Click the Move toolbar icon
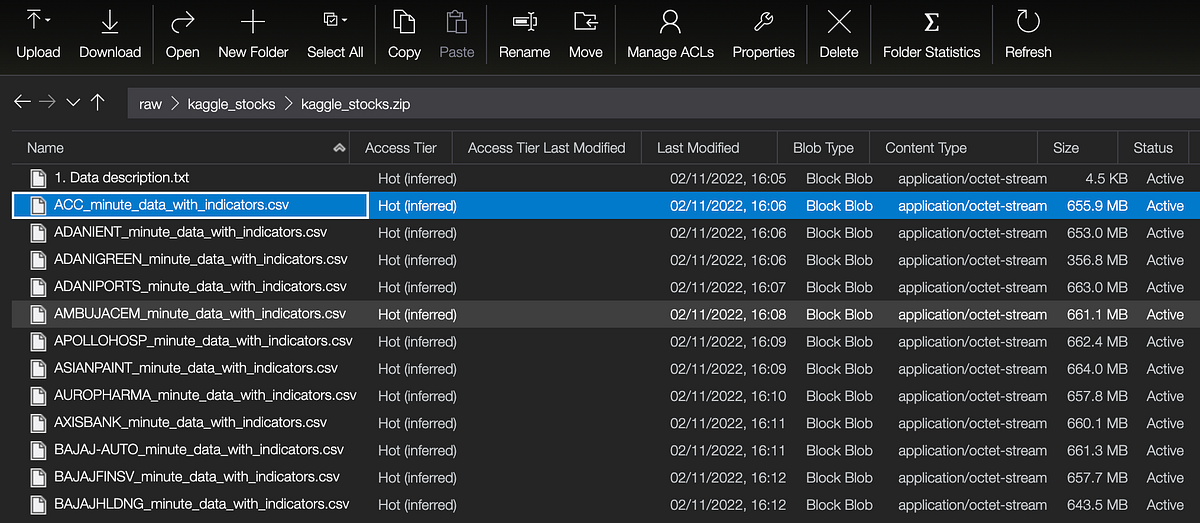The width and height of the screenshot is (1200, 523). tap(585, 22)
